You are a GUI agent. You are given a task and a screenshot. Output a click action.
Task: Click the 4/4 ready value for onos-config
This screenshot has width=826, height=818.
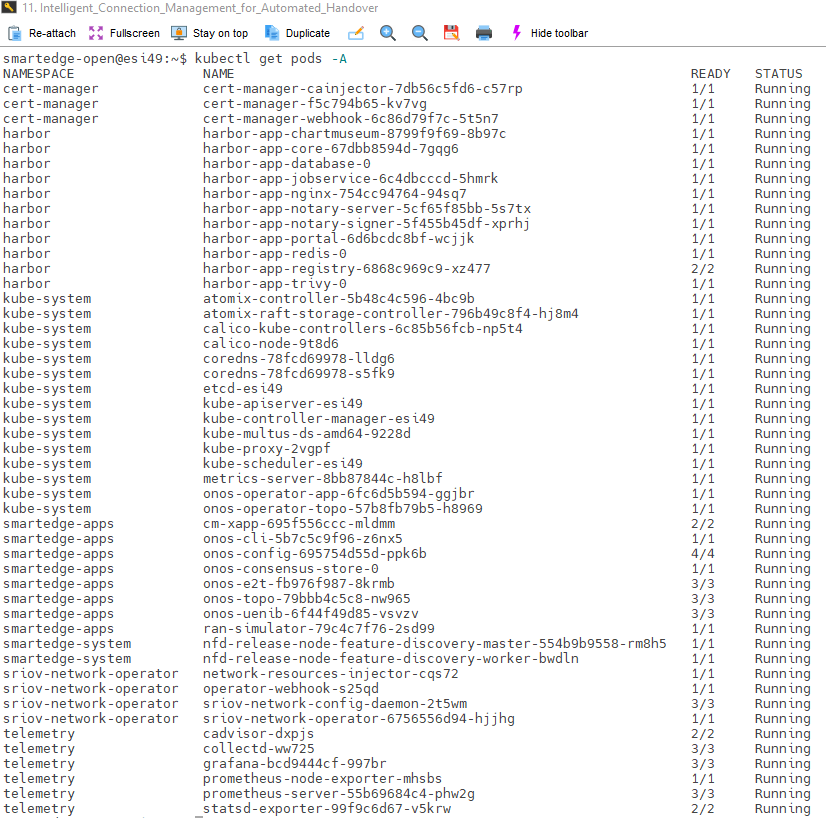(x=703, y=554)
